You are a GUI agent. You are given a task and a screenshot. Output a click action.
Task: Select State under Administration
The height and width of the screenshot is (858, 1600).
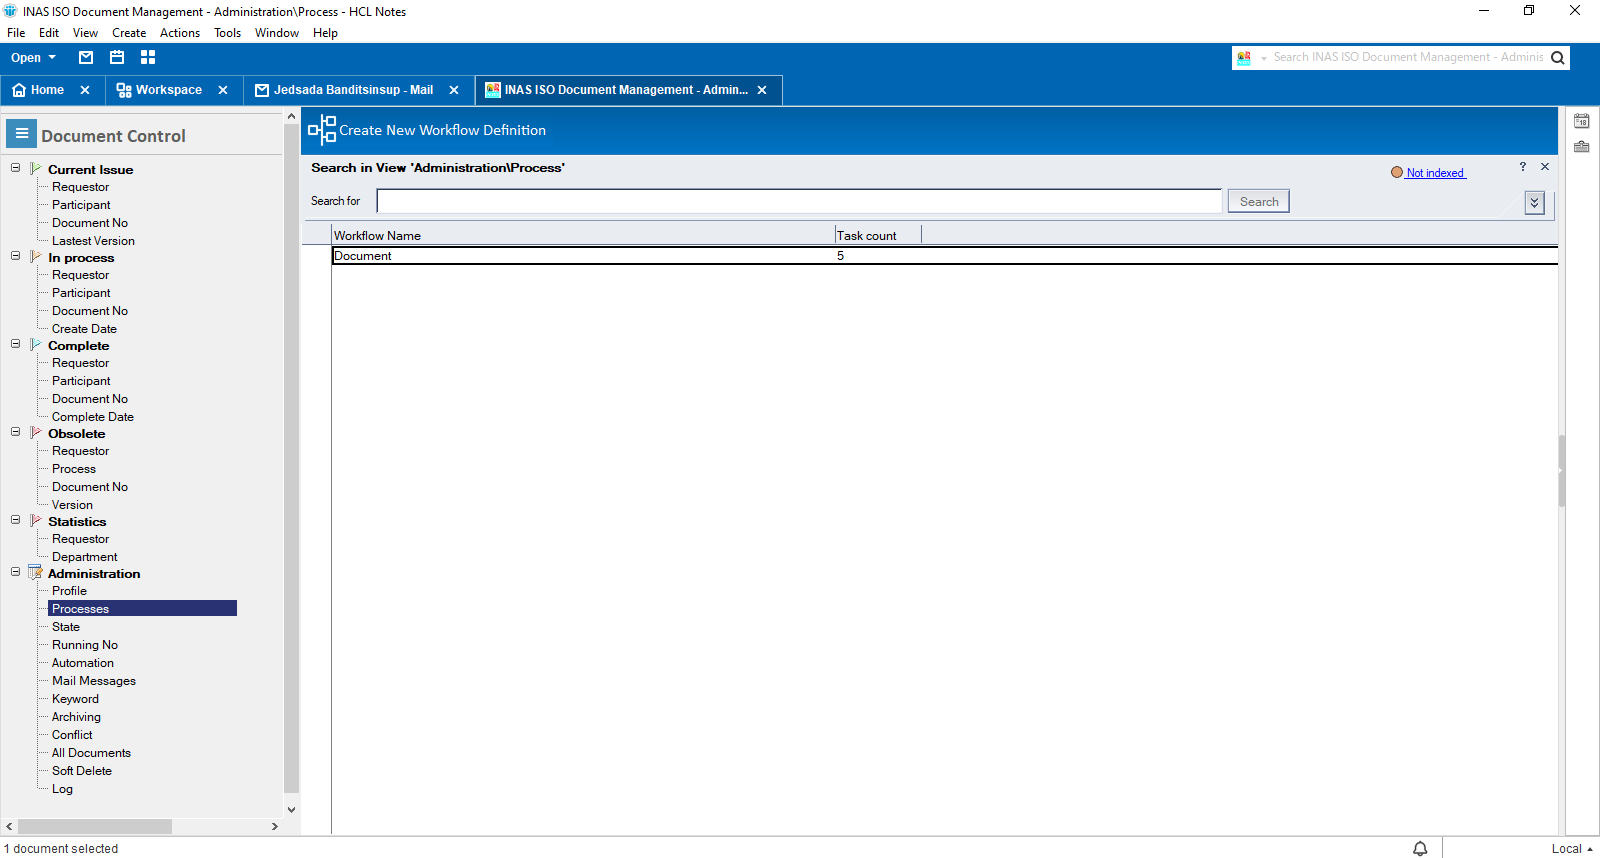pos(66,627)
